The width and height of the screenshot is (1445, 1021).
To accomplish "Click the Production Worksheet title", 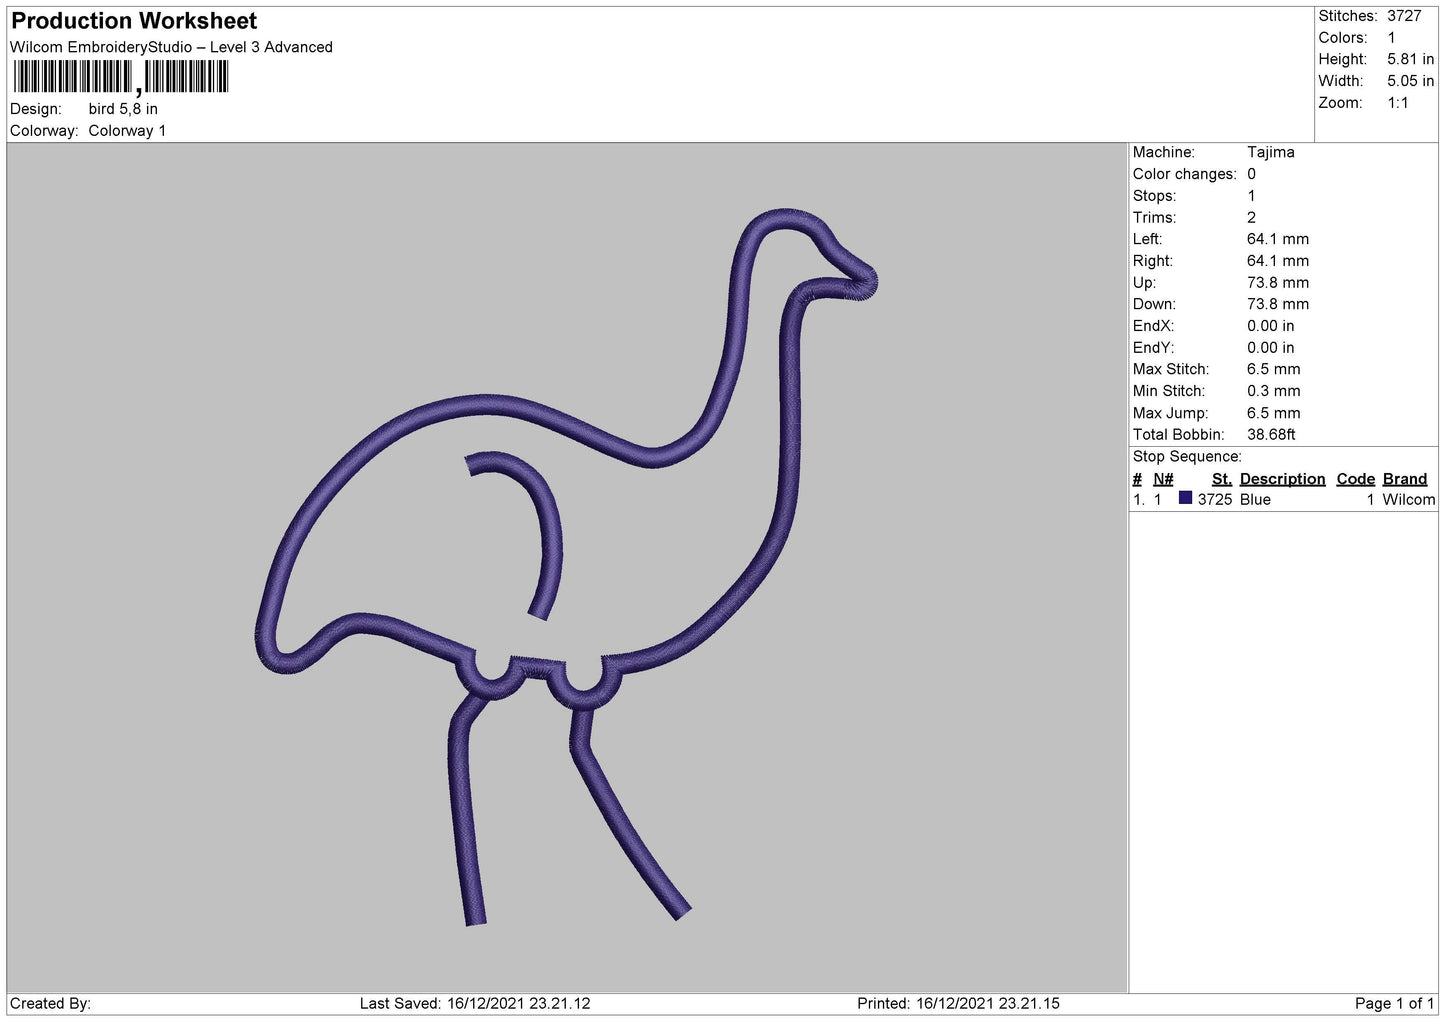I will [x=134, y=21].
